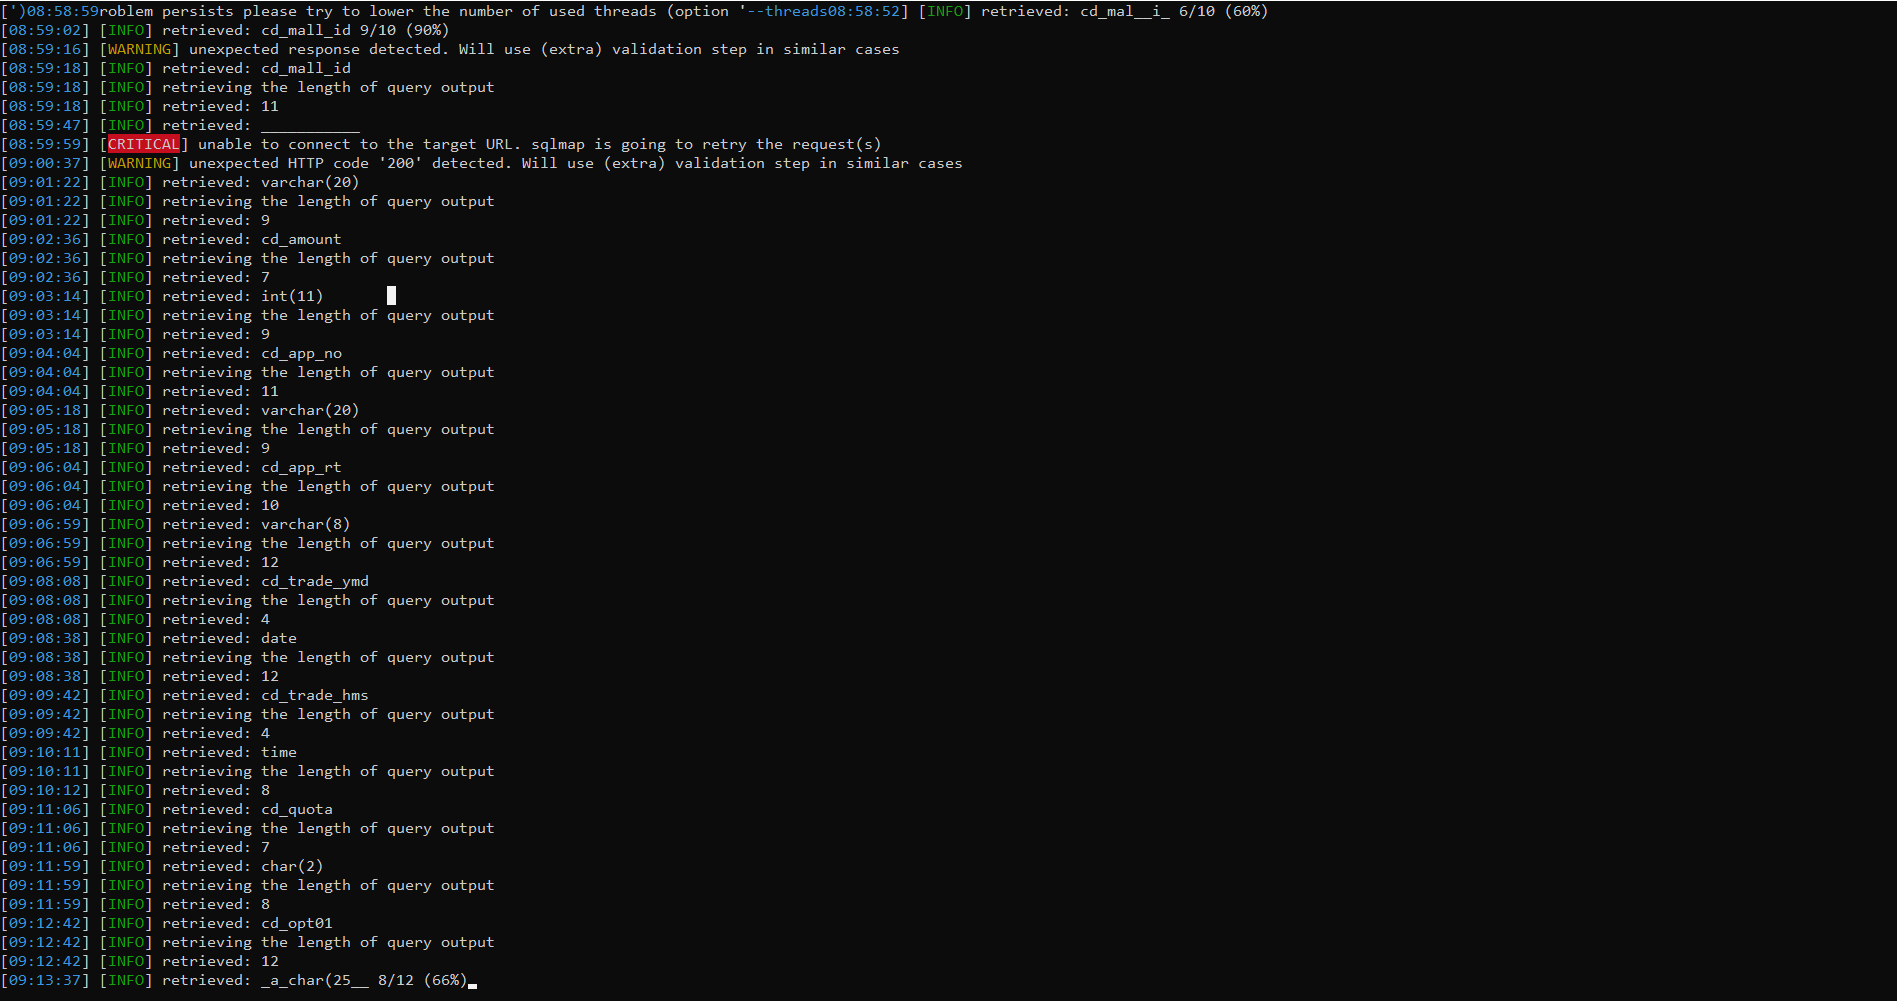Click the retrieved value 'date'
The width and height of the screenshot is (1897, 1001).
tap(279, 638)
